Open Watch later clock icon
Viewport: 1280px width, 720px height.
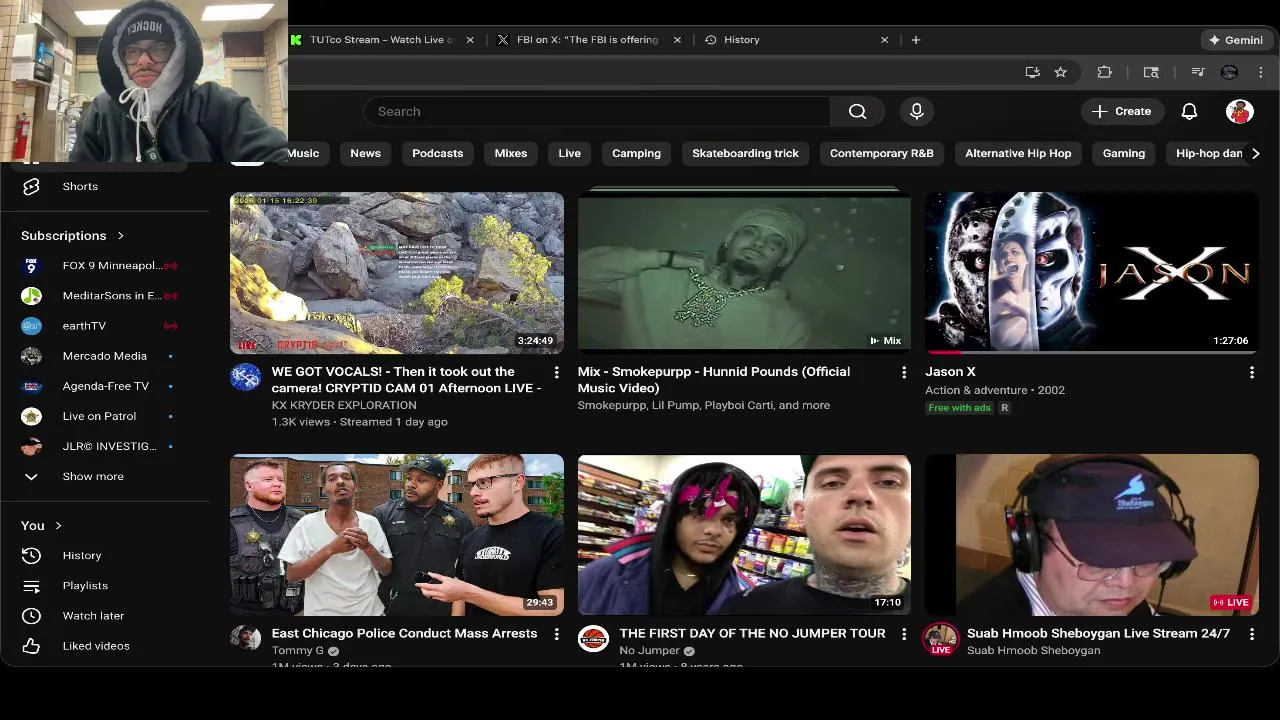pyautogui.click(x=31, y=615)
